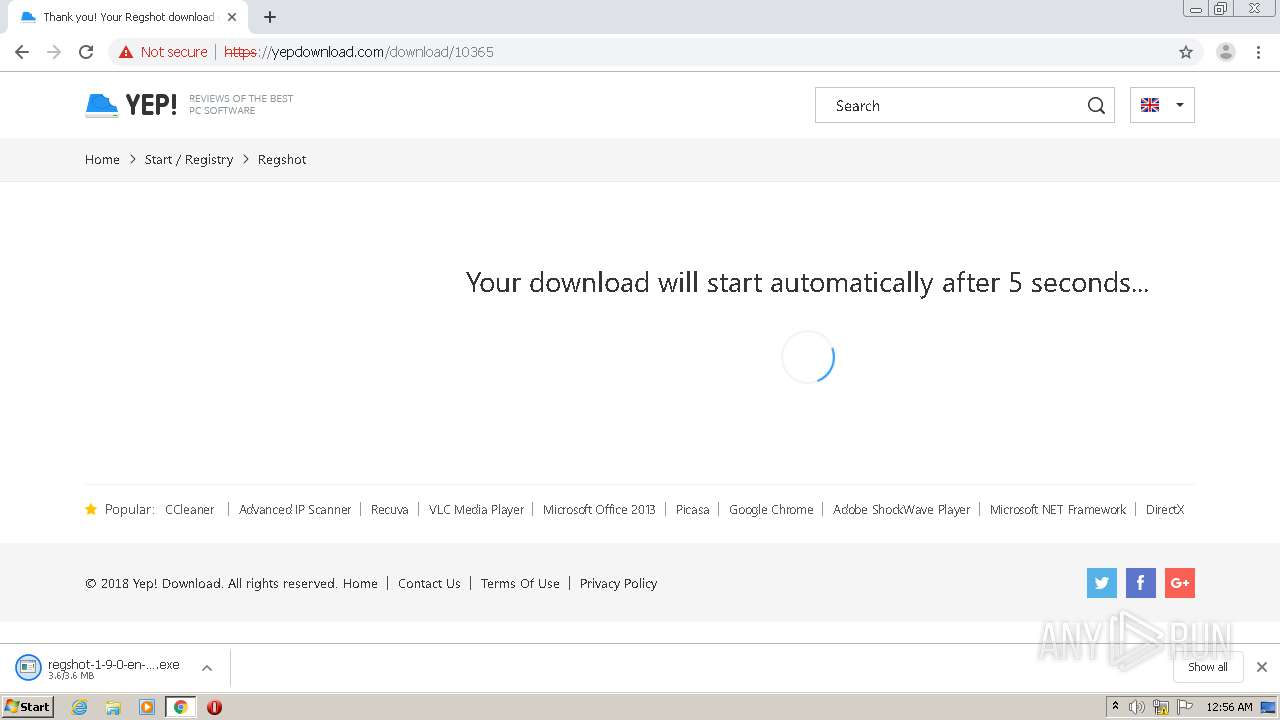Image resolution: width=1280 pixels, height=720 pixels.
Task: Expand the regshot download options chevron
Action: 207,668
